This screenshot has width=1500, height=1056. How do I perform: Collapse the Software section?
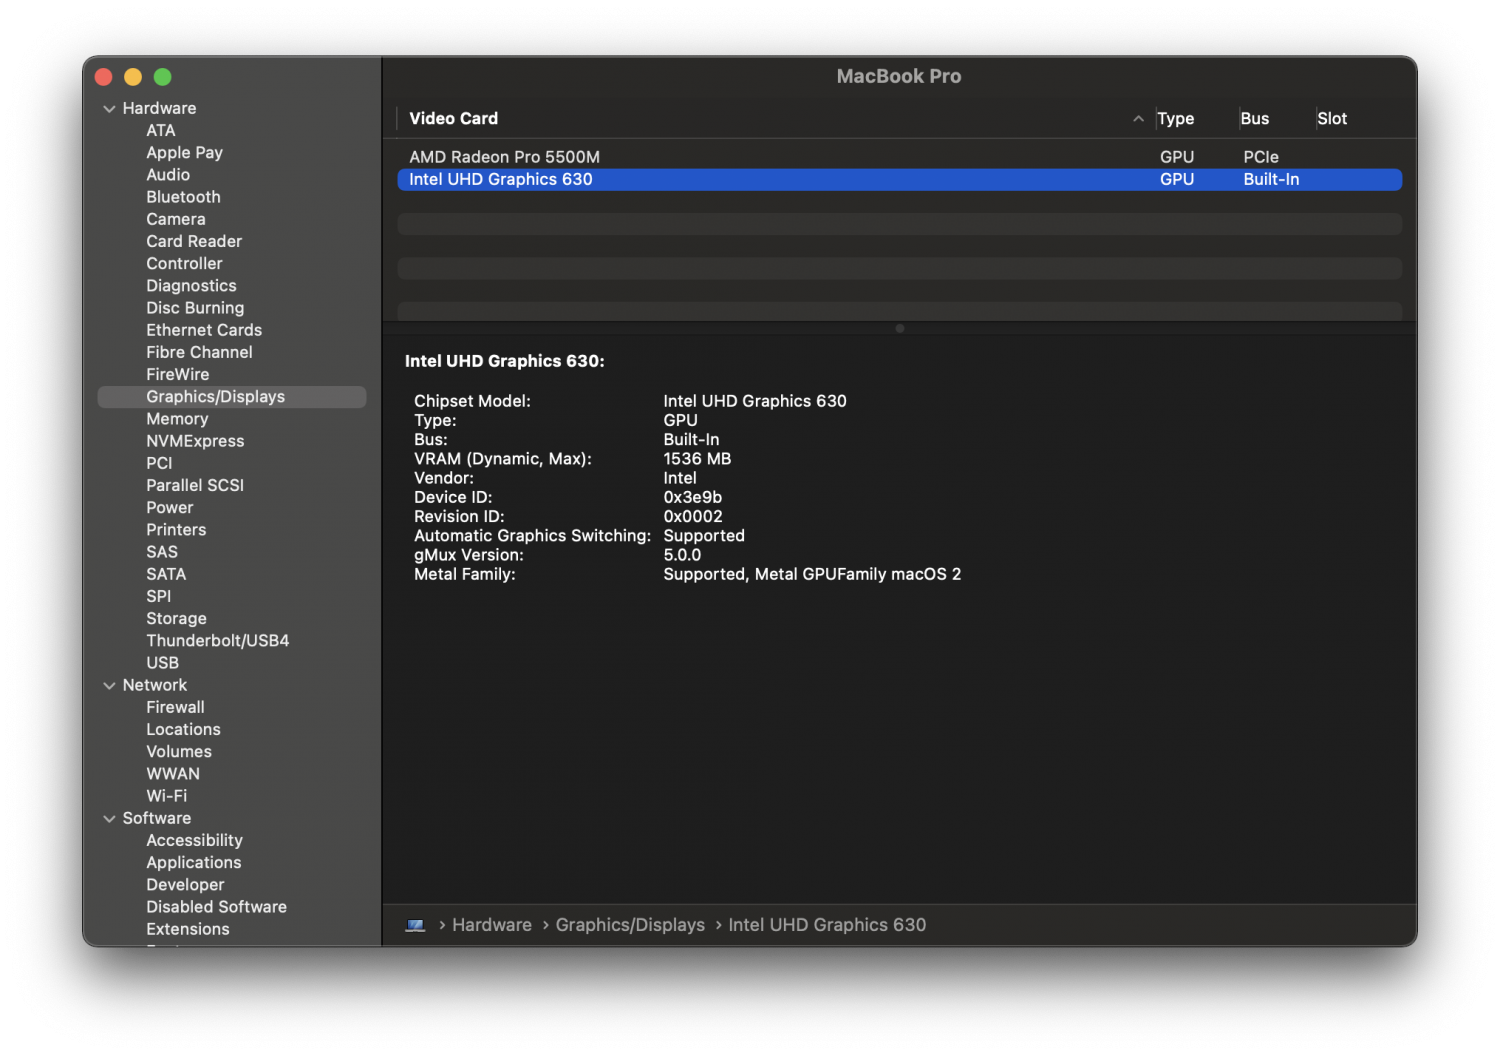coord(109,818)
